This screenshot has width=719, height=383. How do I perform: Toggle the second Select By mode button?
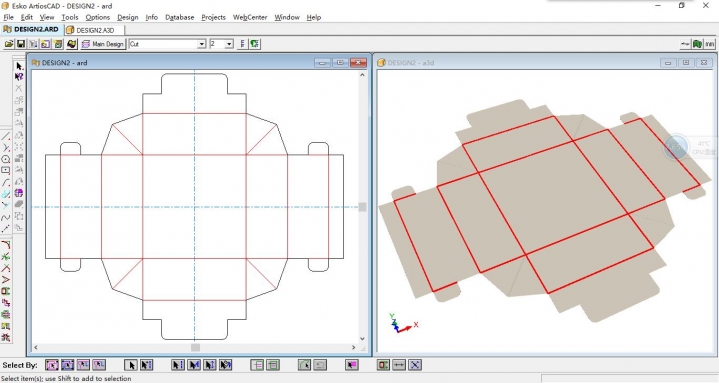(67, 365)
